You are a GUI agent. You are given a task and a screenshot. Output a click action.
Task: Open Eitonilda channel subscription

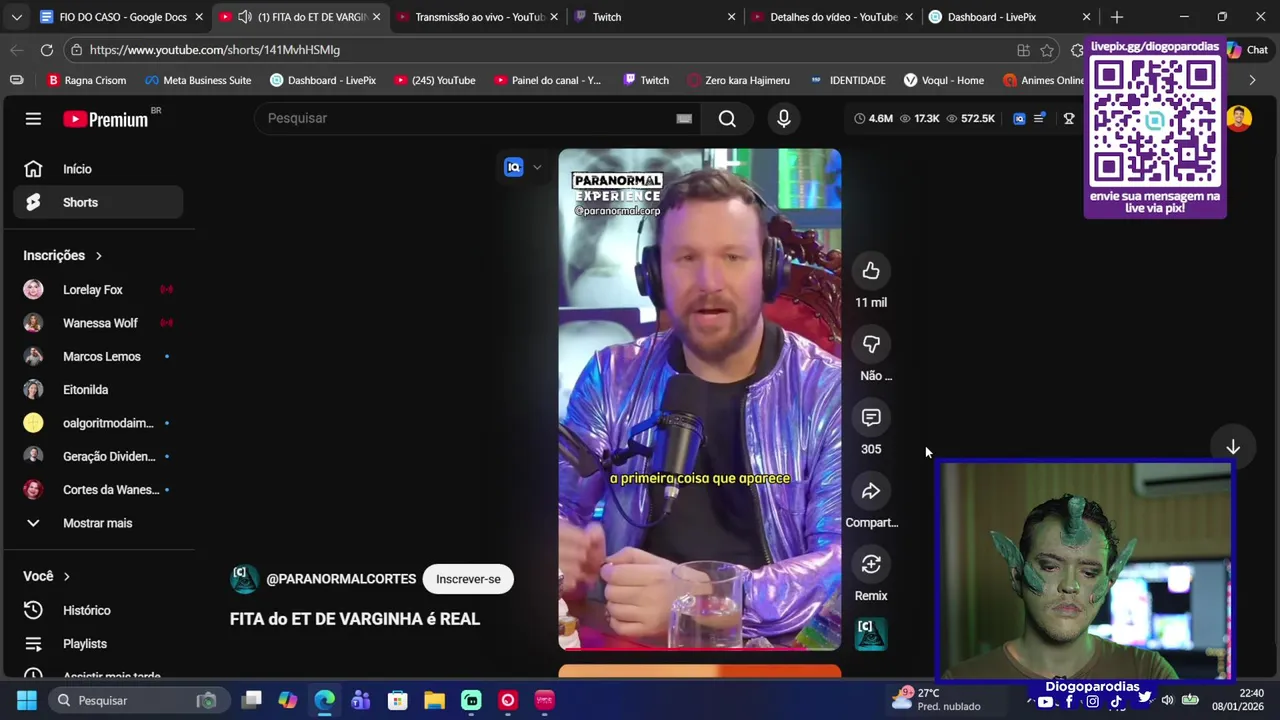[98, 390]
